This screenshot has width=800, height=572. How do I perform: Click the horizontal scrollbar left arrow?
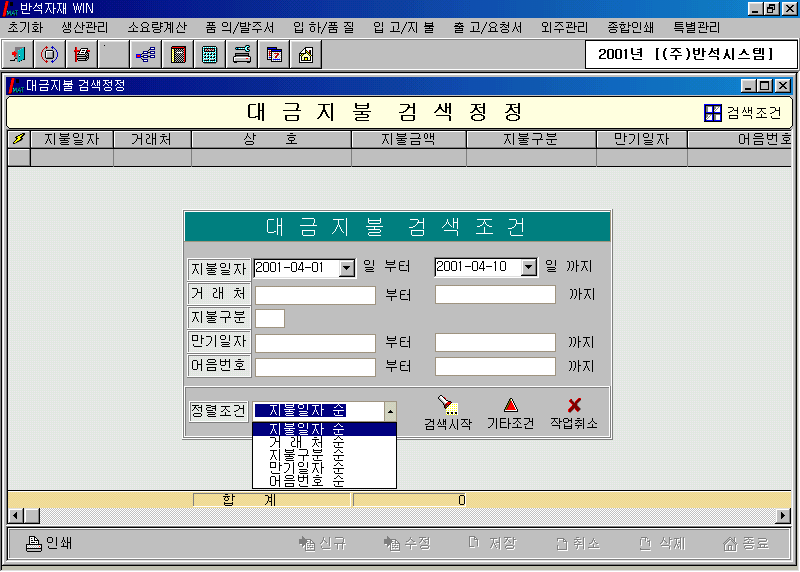[x=15, y=515]
